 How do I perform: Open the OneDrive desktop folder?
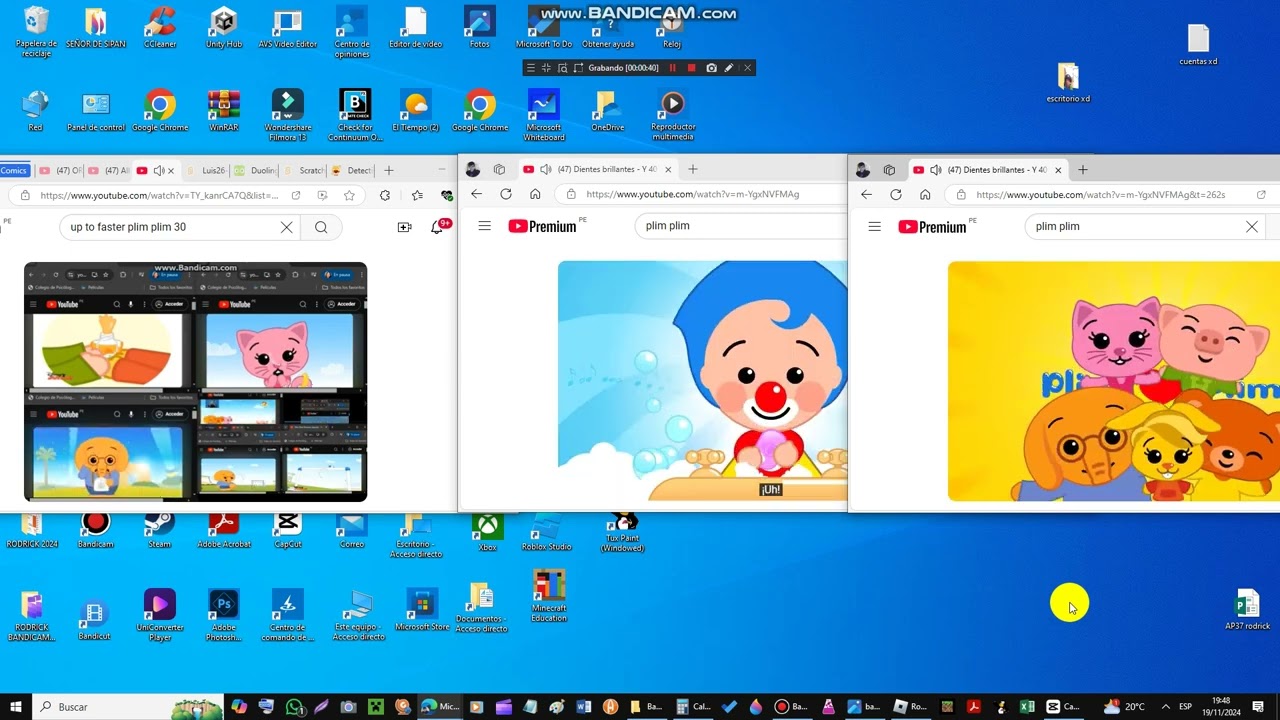[x=608, y=111]
